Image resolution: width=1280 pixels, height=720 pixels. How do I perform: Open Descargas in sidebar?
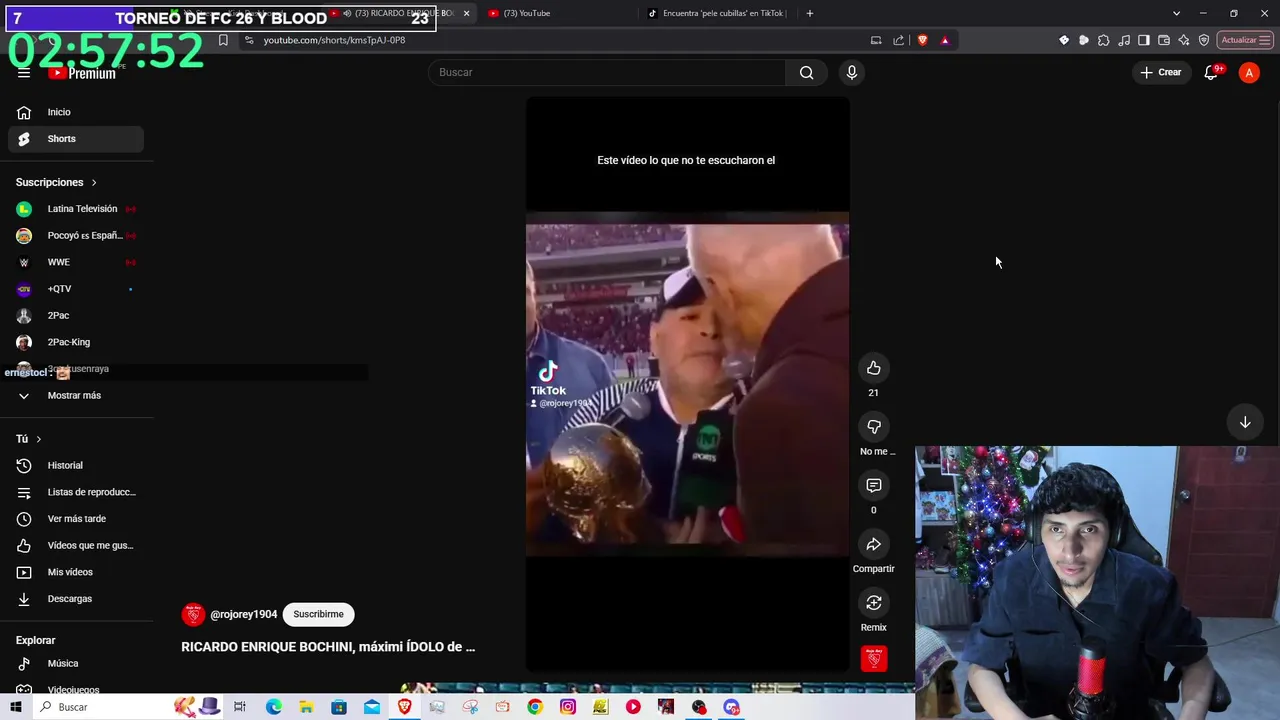pos(76,599)
